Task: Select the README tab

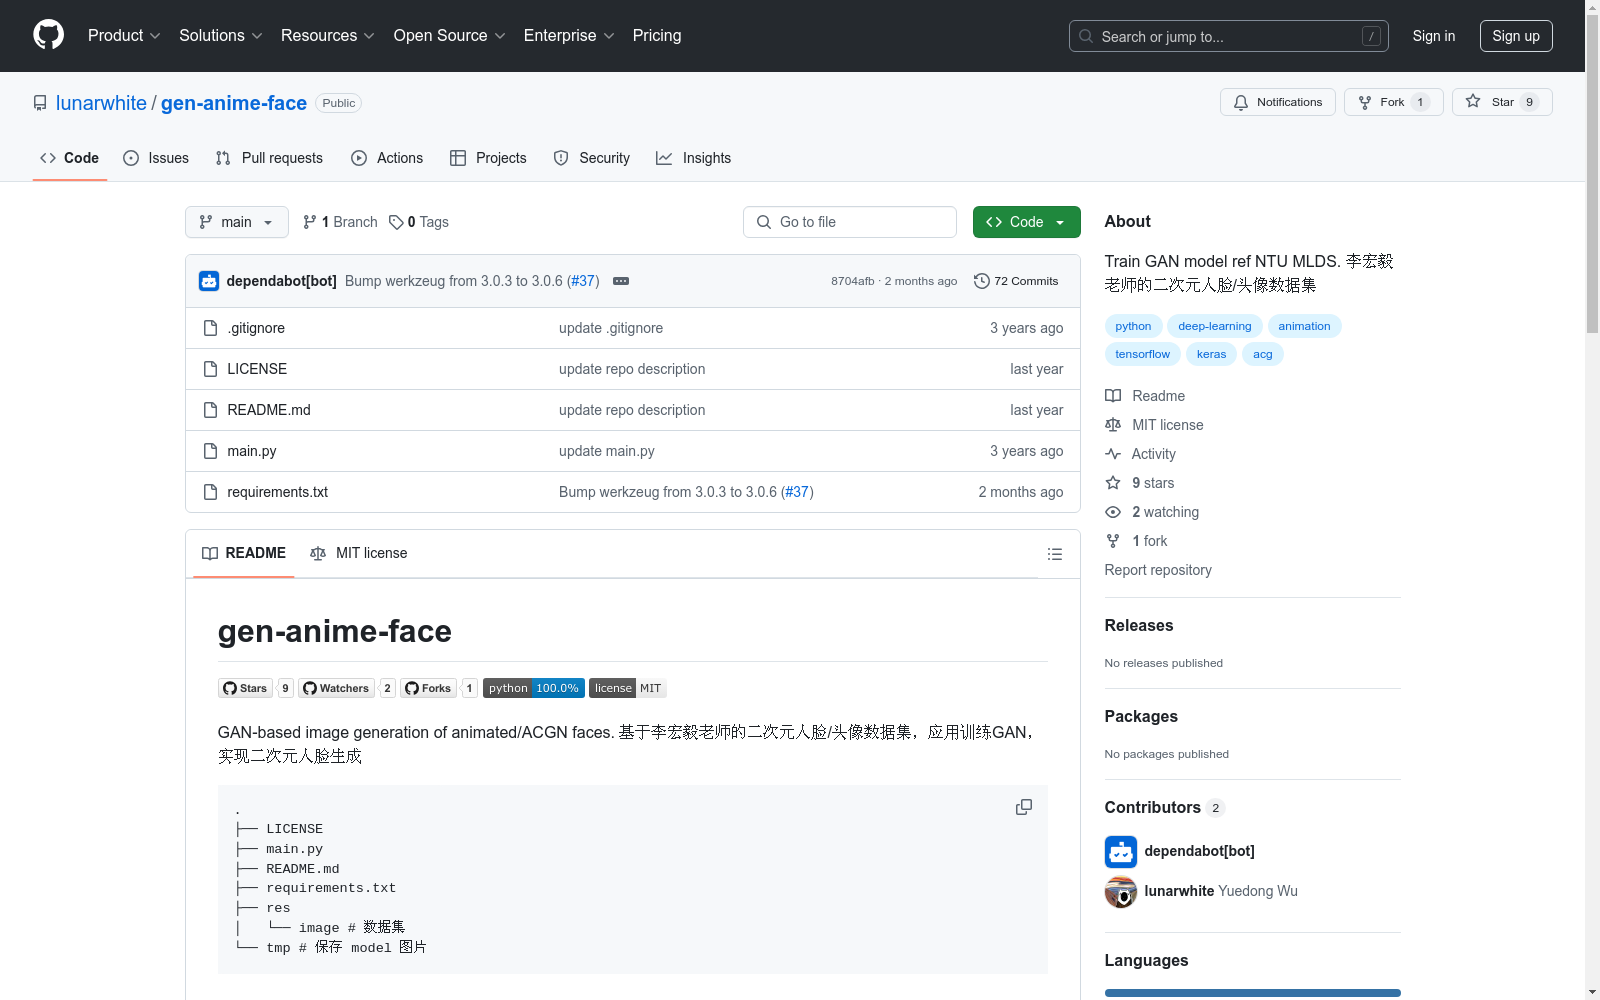Action: (x=244, y=553)
